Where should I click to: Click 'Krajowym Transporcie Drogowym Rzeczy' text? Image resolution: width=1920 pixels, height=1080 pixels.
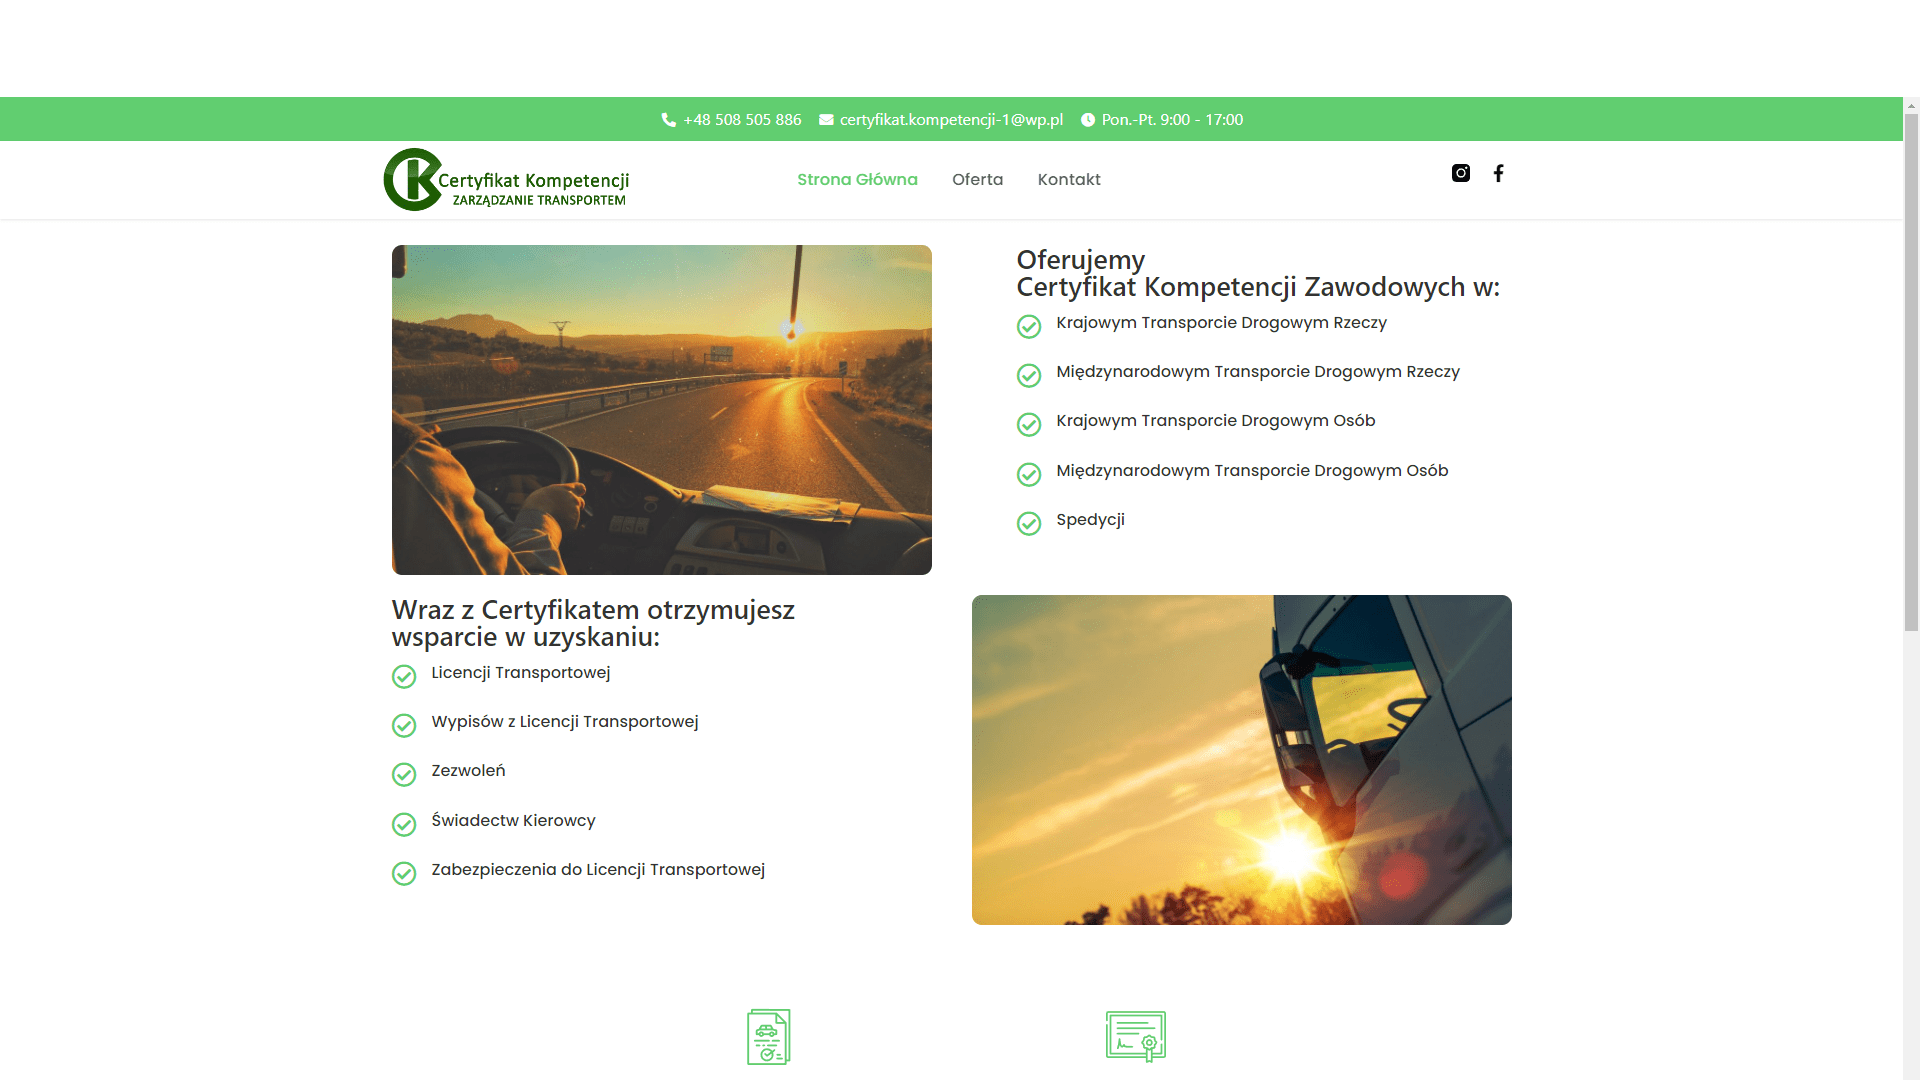point(1221,323)
